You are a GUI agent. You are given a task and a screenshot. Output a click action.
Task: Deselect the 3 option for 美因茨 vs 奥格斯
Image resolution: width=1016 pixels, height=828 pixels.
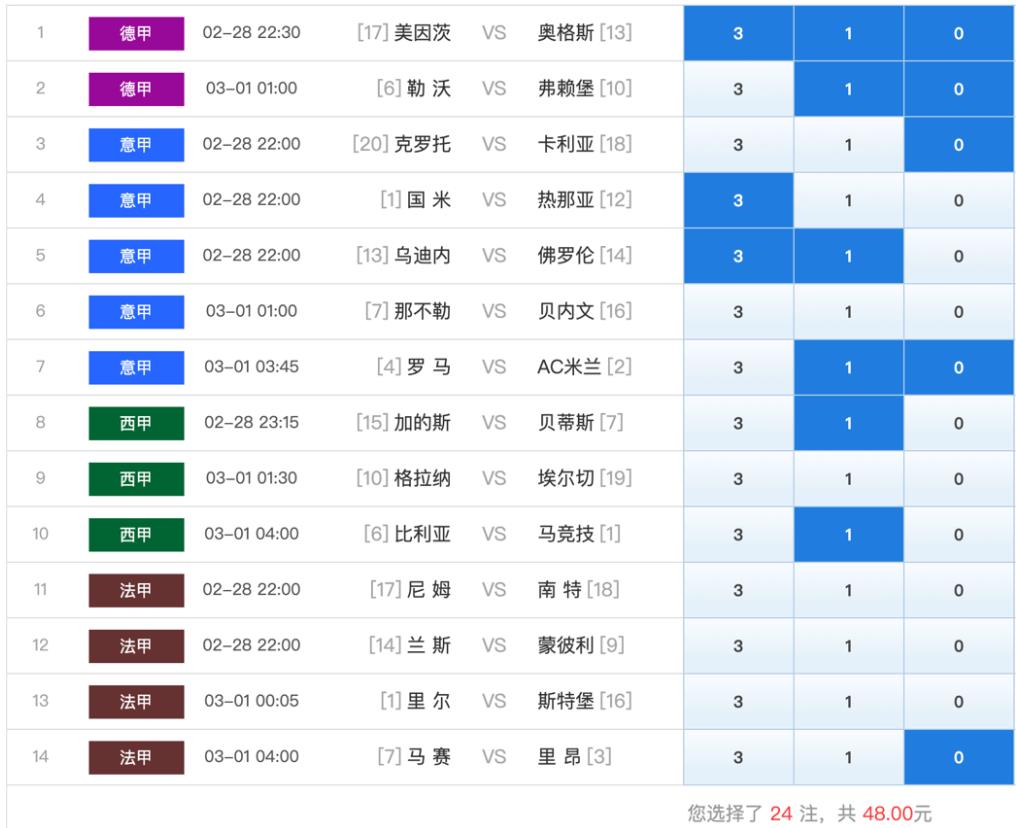pyautogui.click(x=738, y=33)
